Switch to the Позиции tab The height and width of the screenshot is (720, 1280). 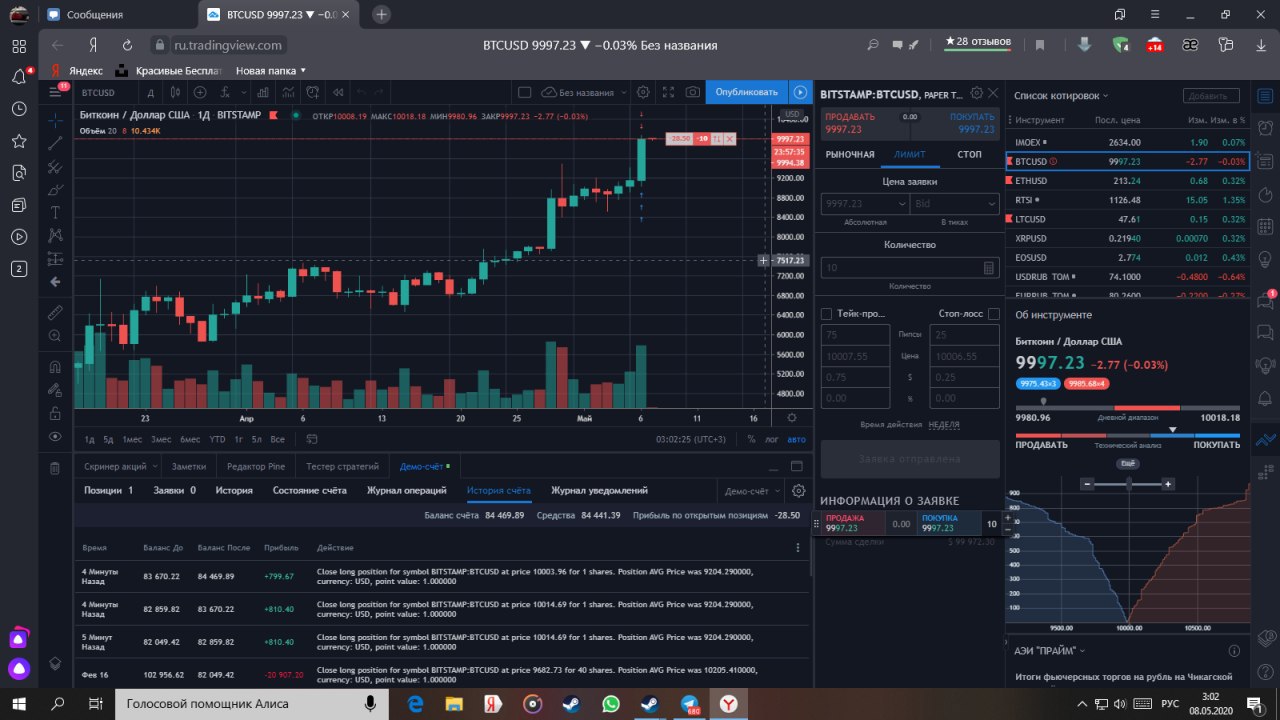point(109,490)
